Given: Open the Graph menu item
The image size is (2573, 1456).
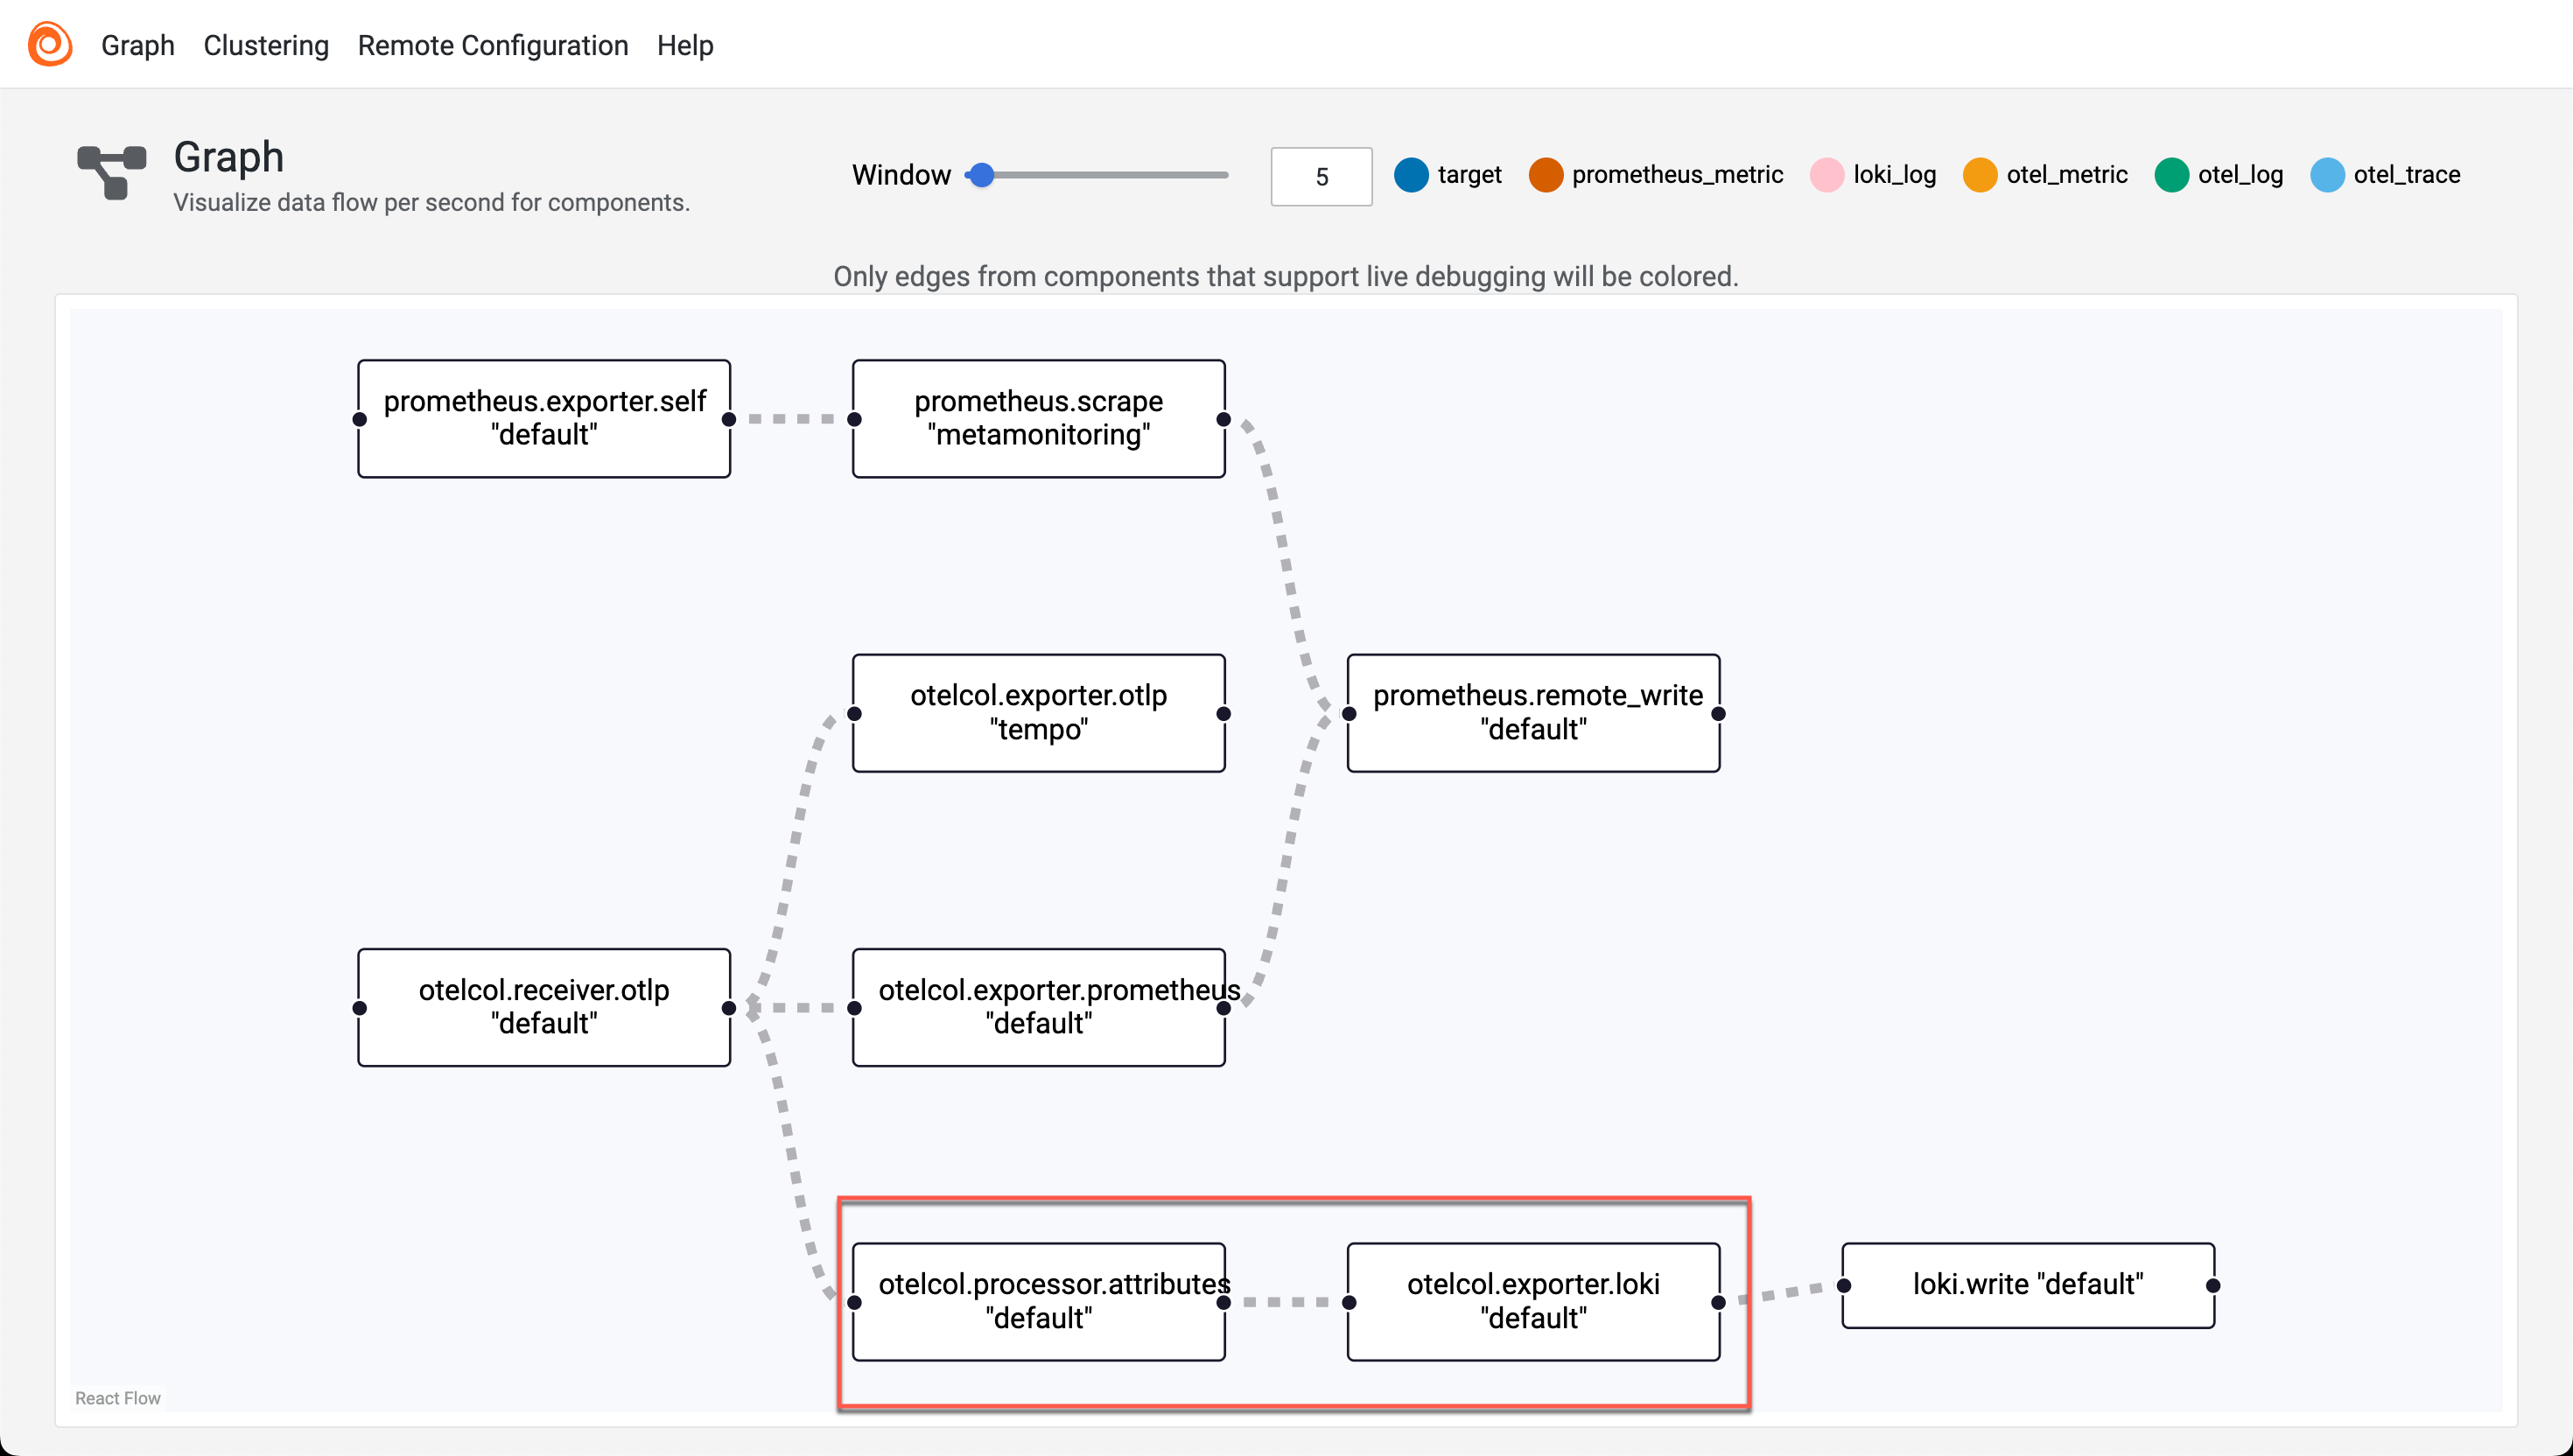Looking at the screenshot, I should (138, 45).
